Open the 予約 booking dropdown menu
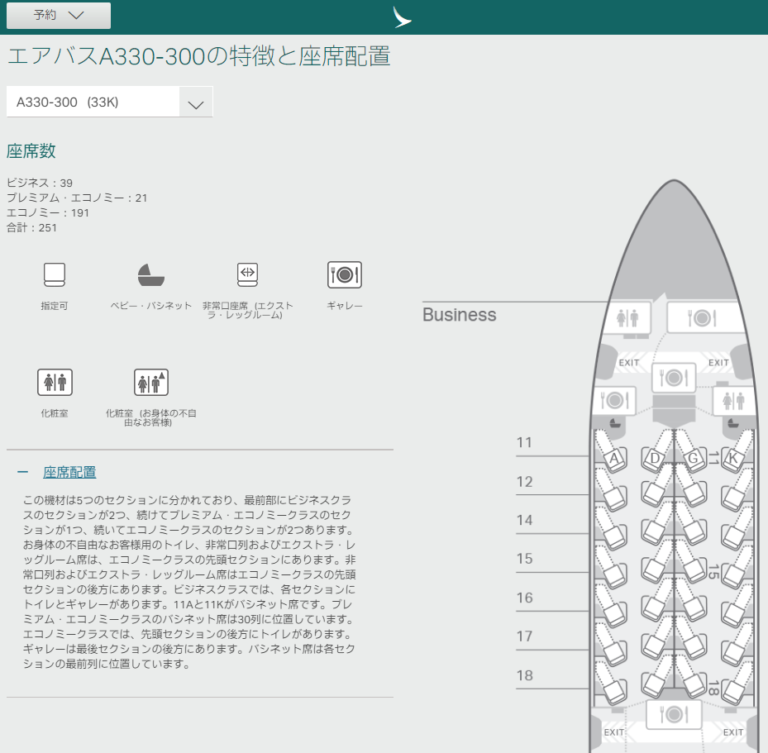Screen dimensions: 768x753 point(59,15)
